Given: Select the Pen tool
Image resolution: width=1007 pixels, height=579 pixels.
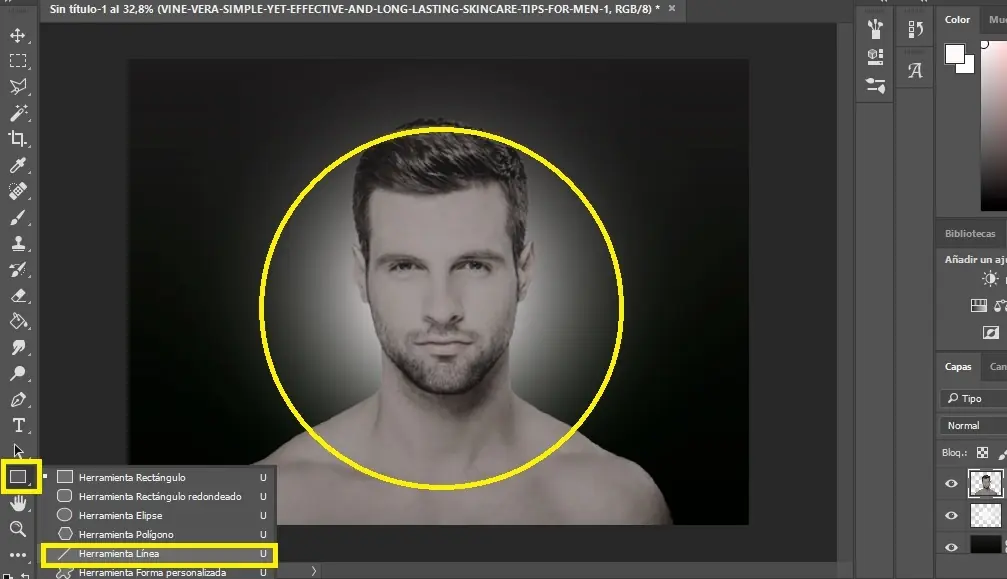Looking at the screenshot, I should click(x=18, y=400).
